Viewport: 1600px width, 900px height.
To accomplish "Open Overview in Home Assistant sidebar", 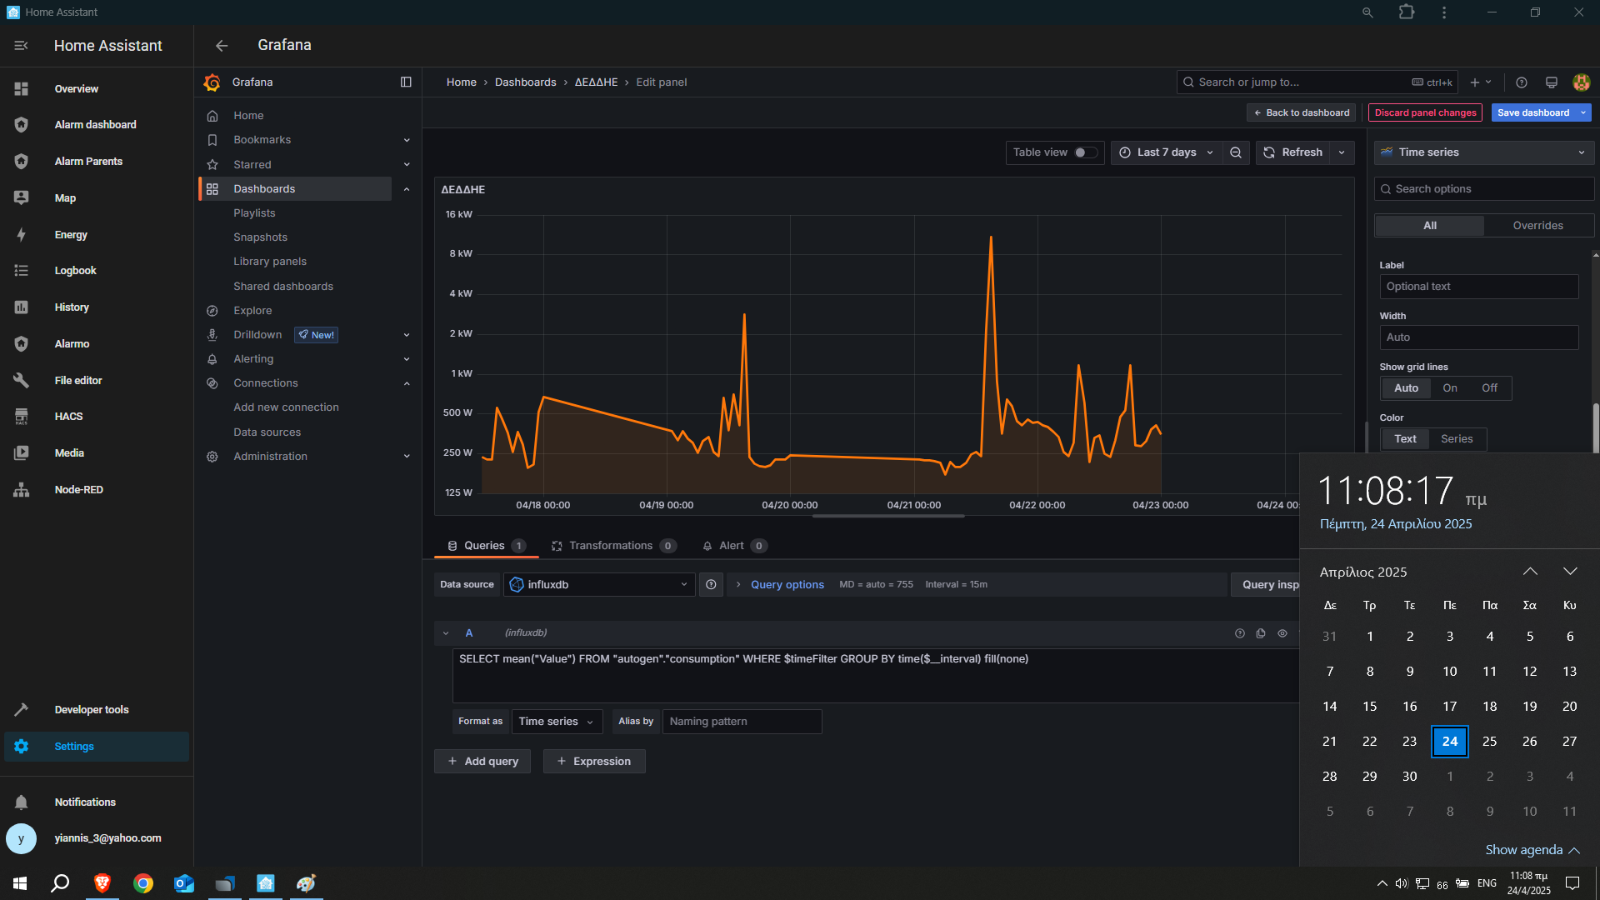I will [97, 89].
